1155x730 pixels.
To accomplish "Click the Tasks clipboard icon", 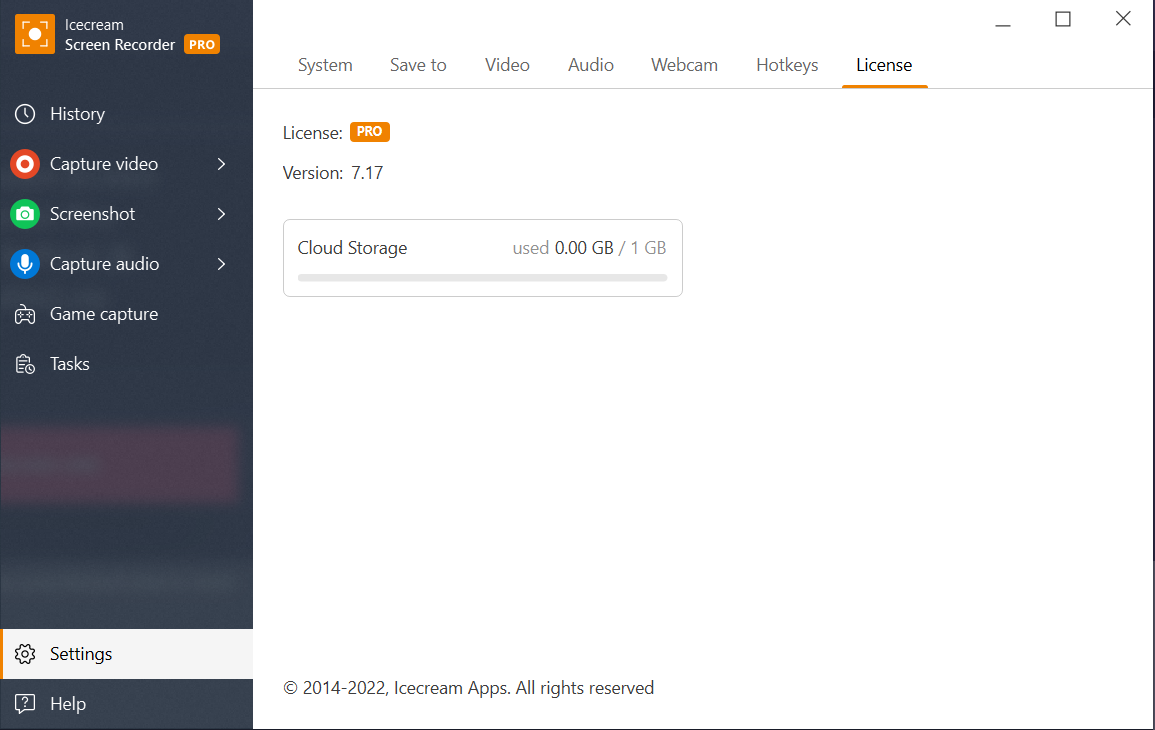I will click(25, 364).
